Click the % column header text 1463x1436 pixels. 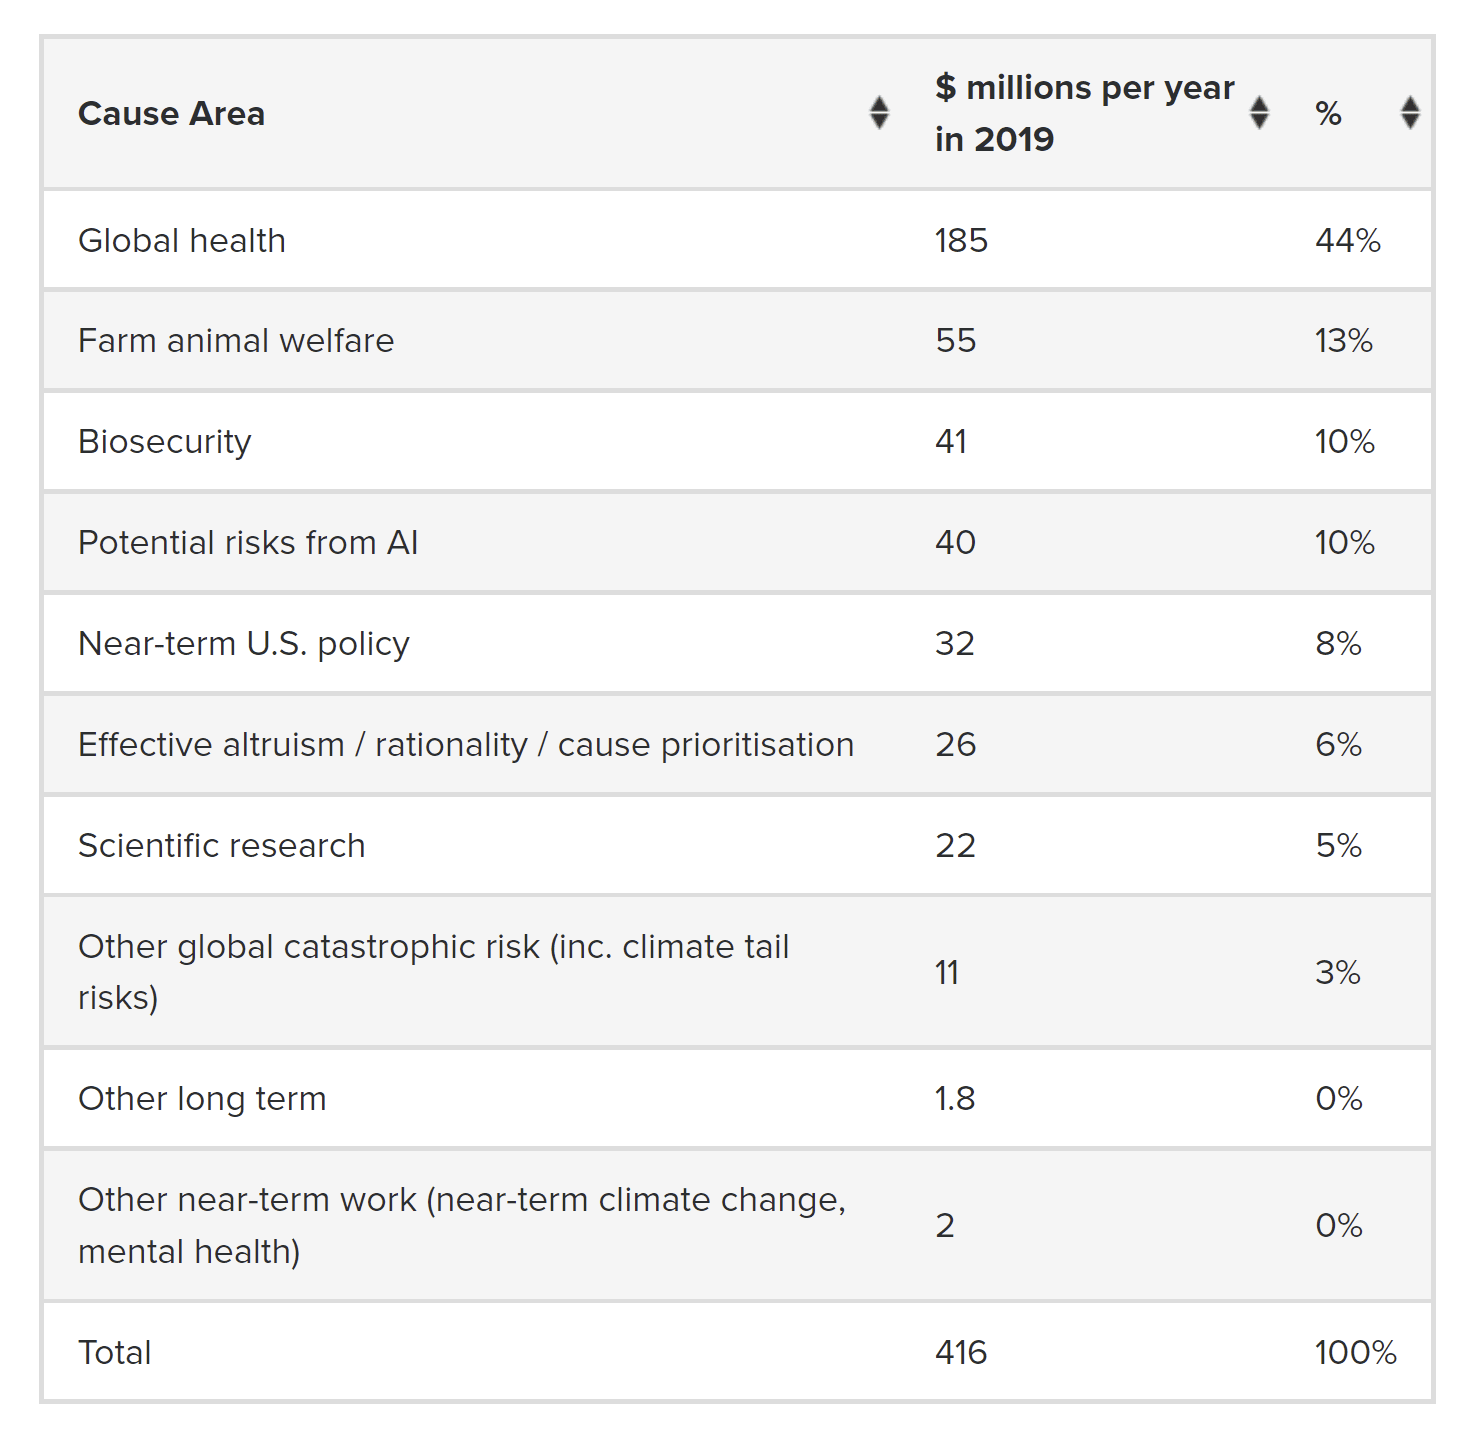pos(1328,114)
